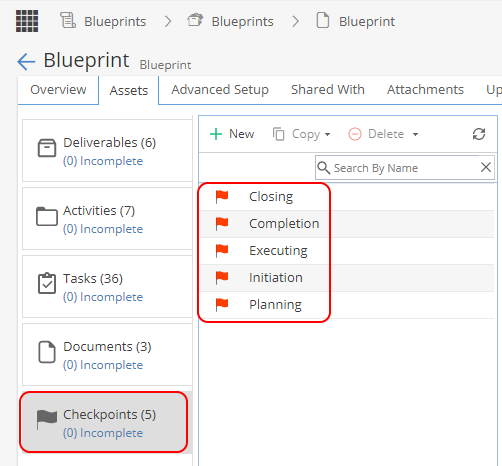Click the Search By Name field

point(405,168)
